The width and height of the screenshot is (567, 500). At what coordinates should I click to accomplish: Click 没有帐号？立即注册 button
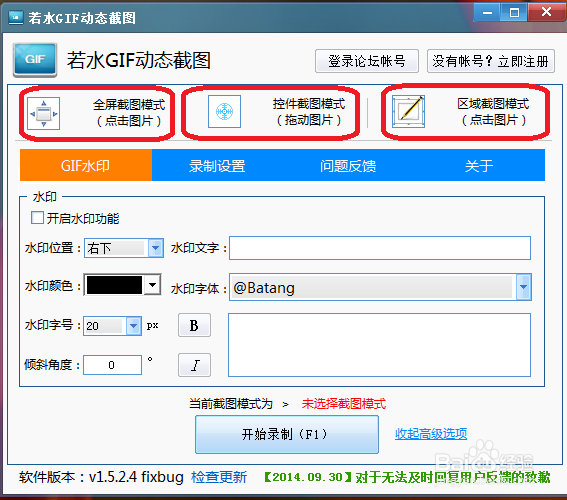491,61
